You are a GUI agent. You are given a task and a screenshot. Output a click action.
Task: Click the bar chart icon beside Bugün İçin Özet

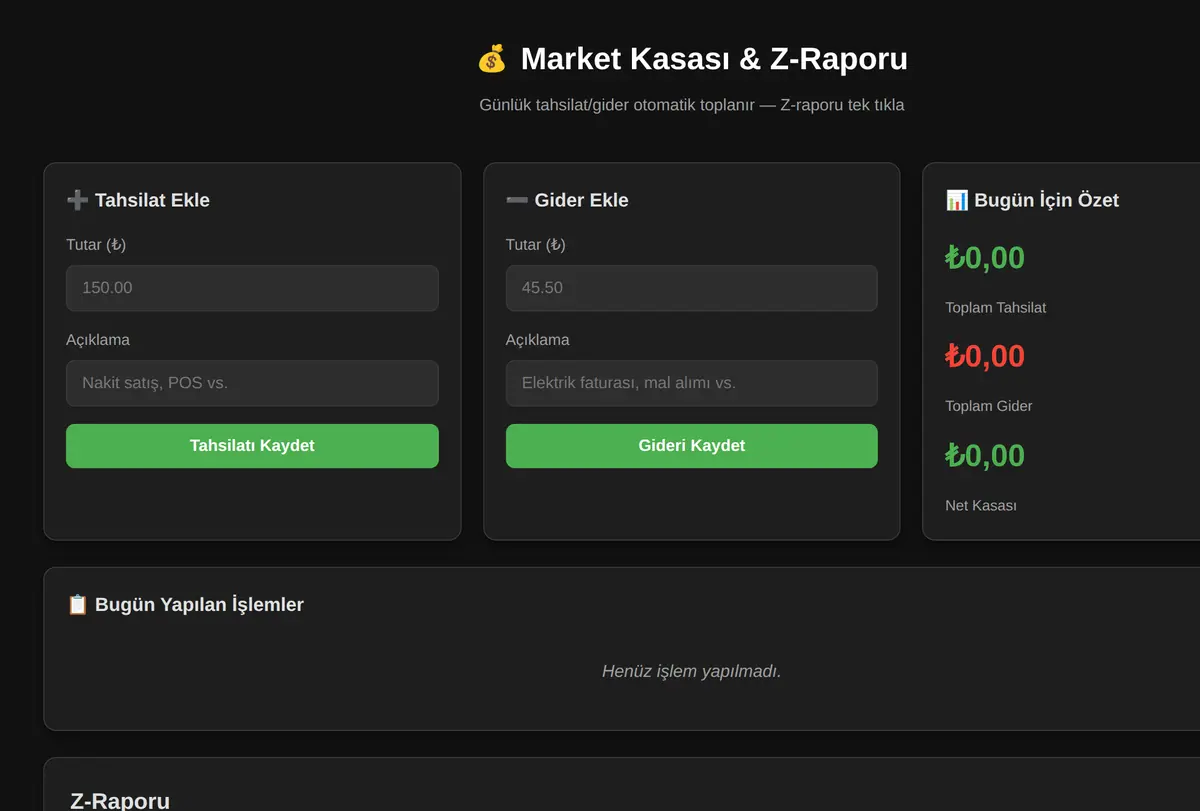pos(957,200)
